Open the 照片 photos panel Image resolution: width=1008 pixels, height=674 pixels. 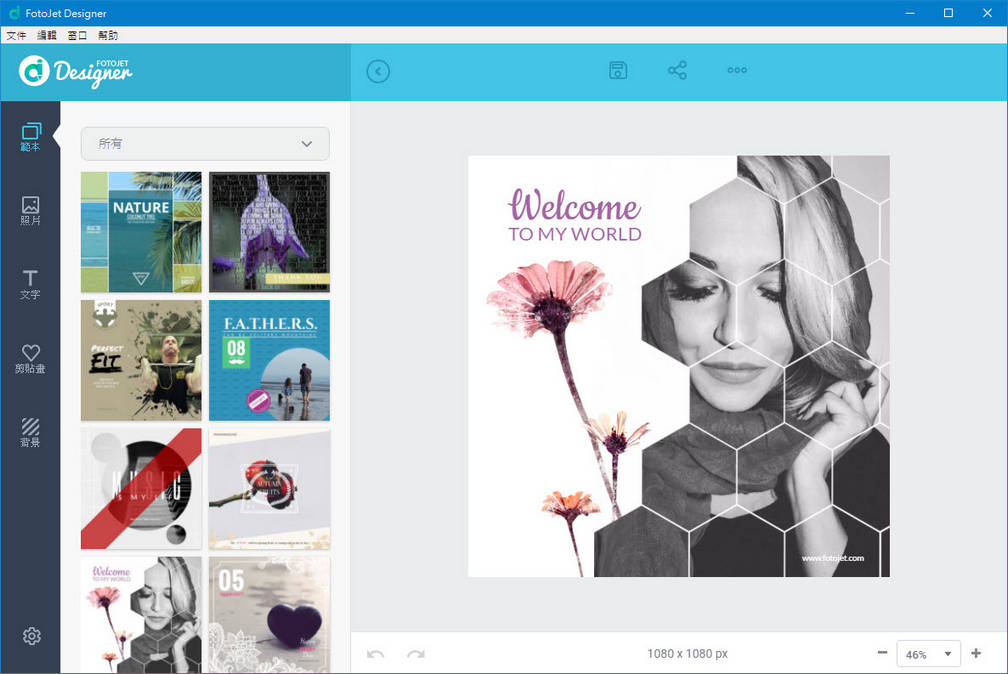pyautogui.click(x=31, y=210)
